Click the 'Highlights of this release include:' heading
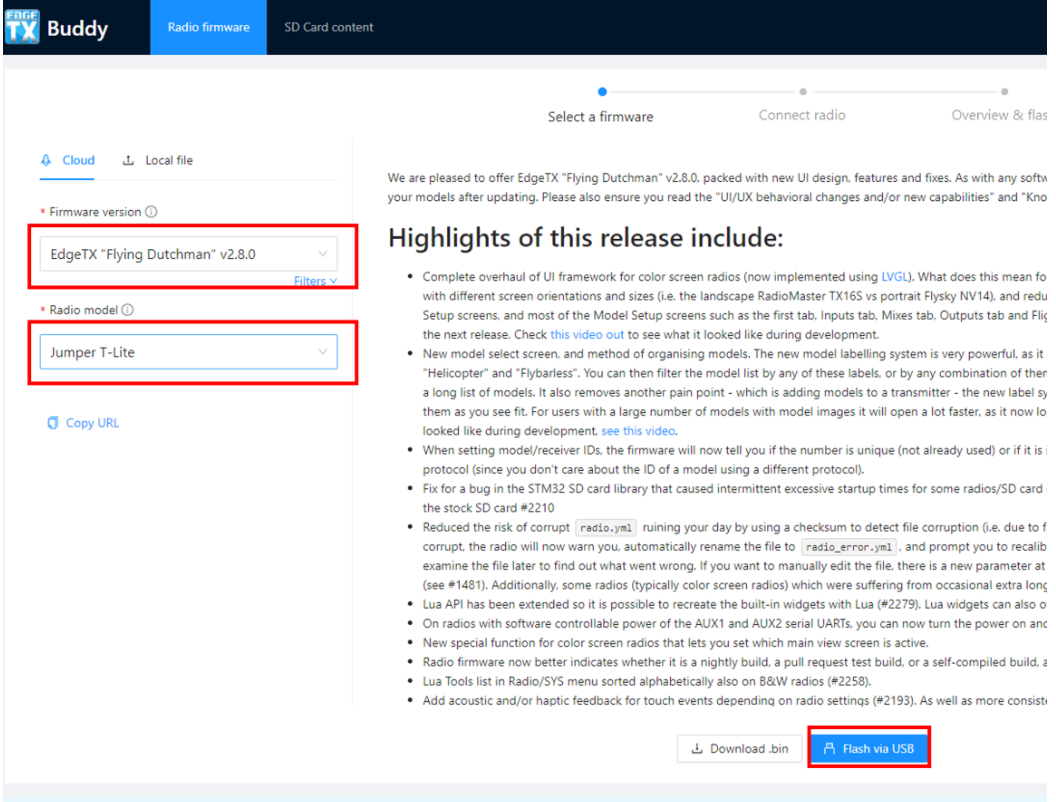Screen dimensions: 1056x802 coord(586,238)
